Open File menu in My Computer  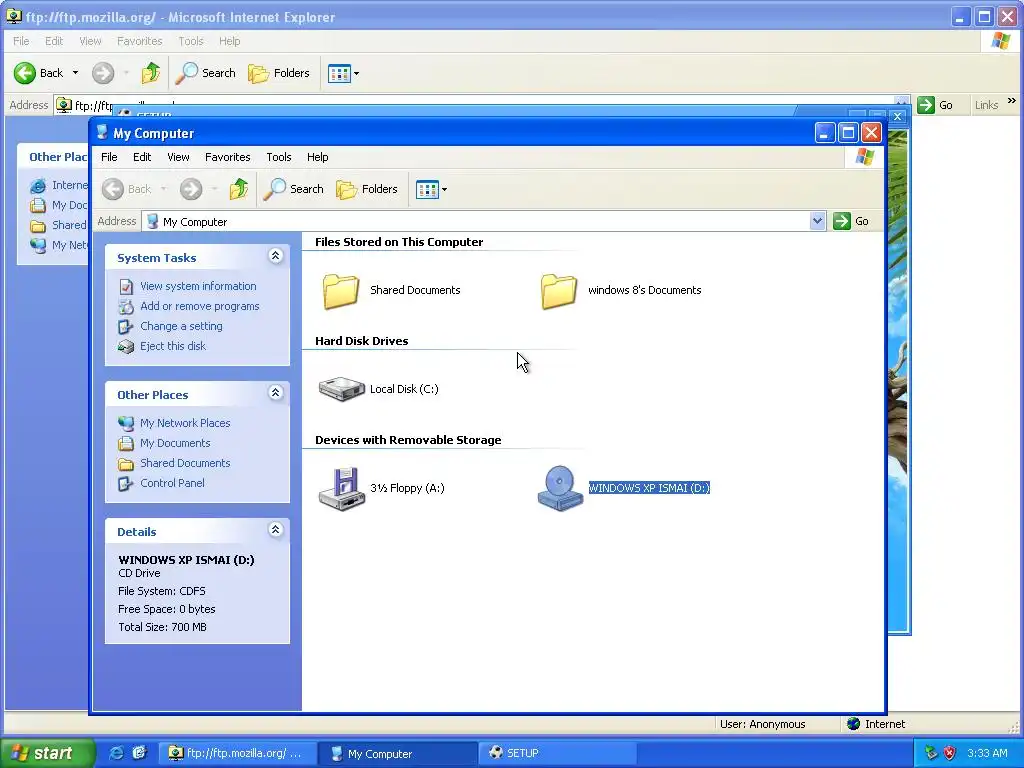point(109,157)
